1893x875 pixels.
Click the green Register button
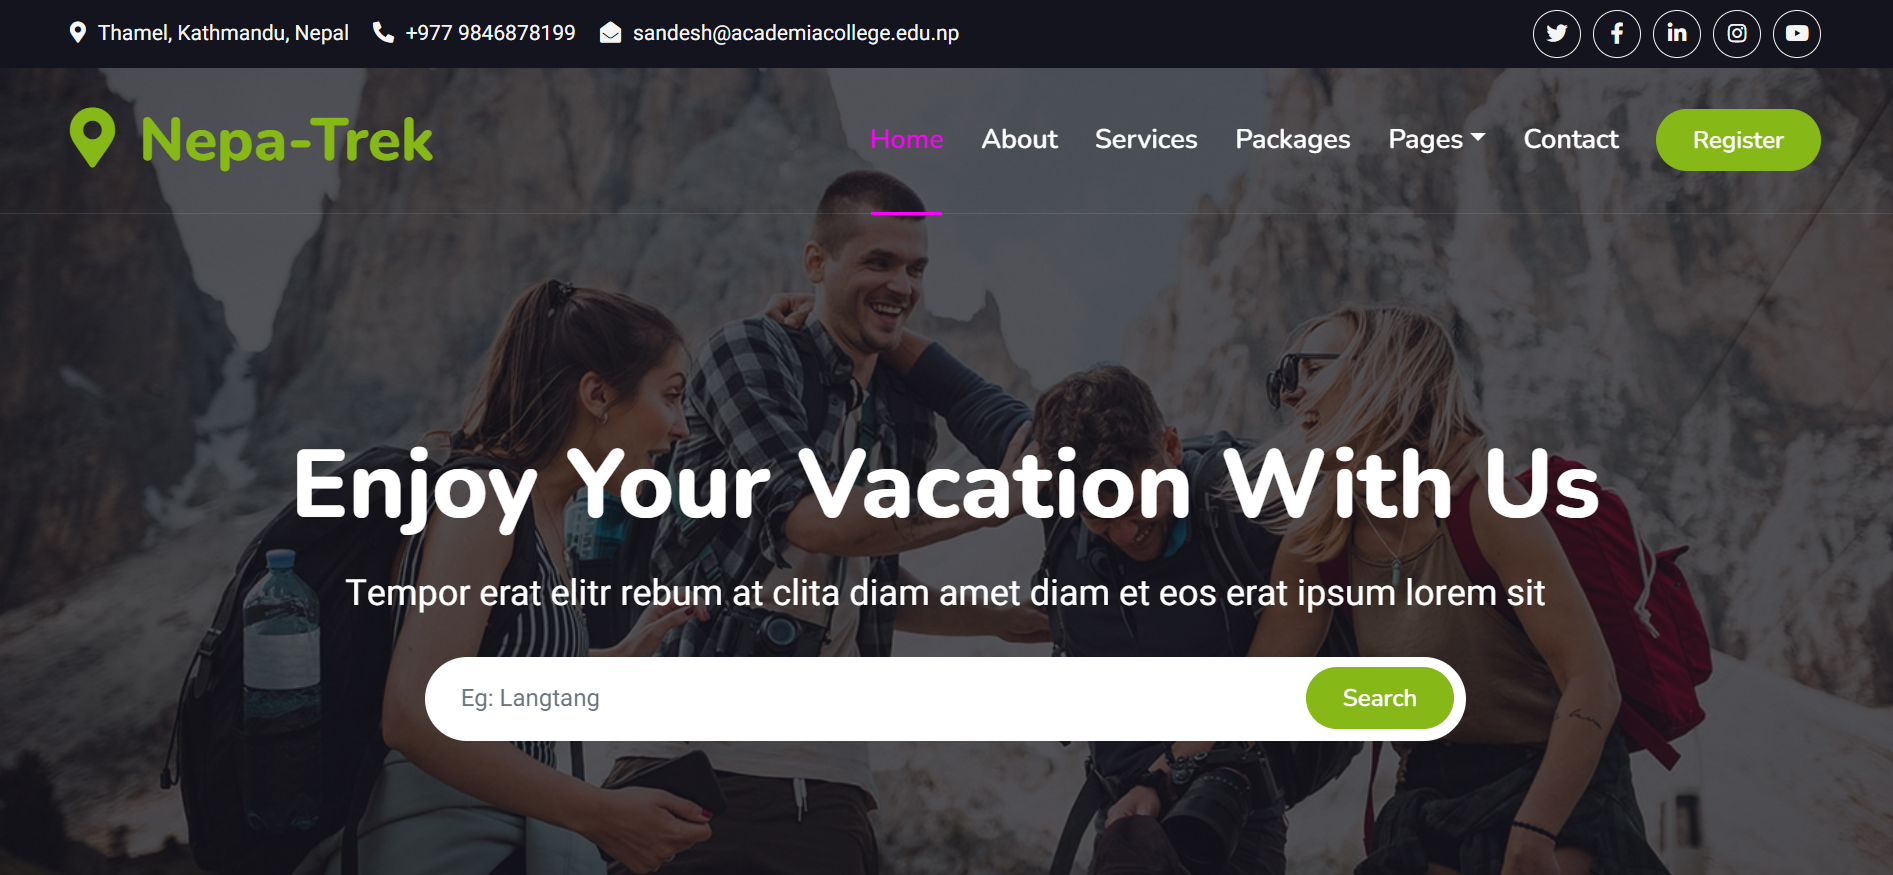tap(1738, 140)
